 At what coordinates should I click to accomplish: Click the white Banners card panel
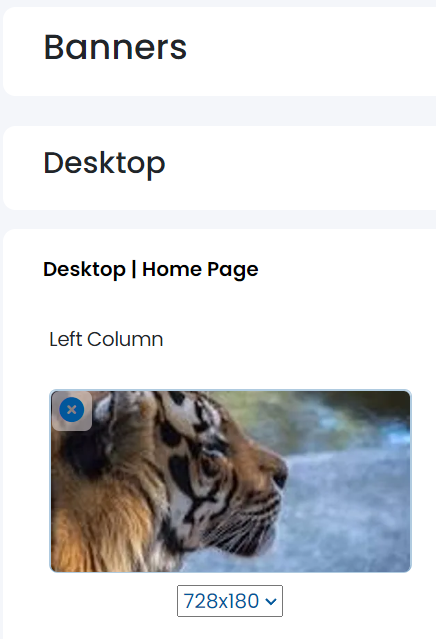[219, 51]
